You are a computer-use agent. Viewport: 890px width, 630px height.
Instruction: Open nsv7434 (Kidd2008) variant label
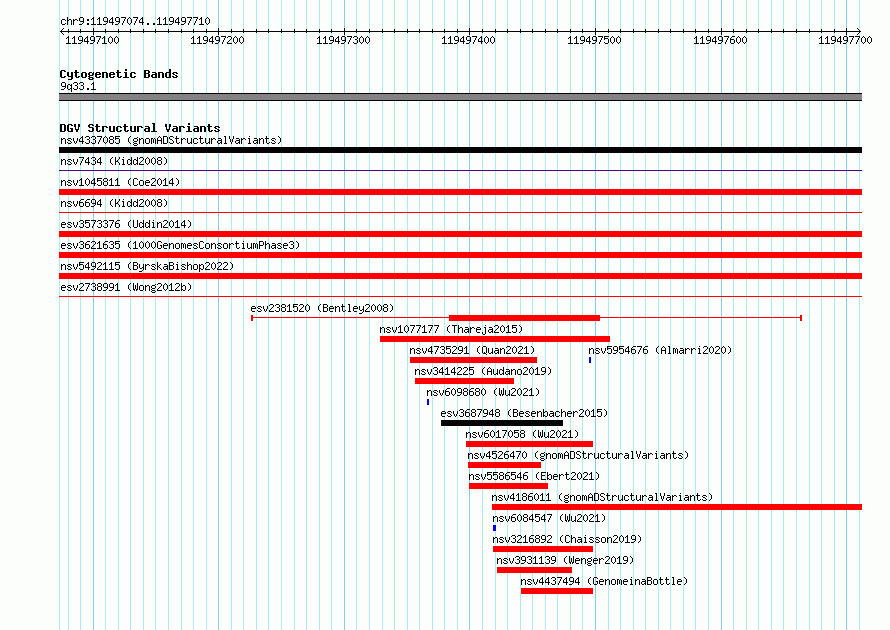[114, 161]
